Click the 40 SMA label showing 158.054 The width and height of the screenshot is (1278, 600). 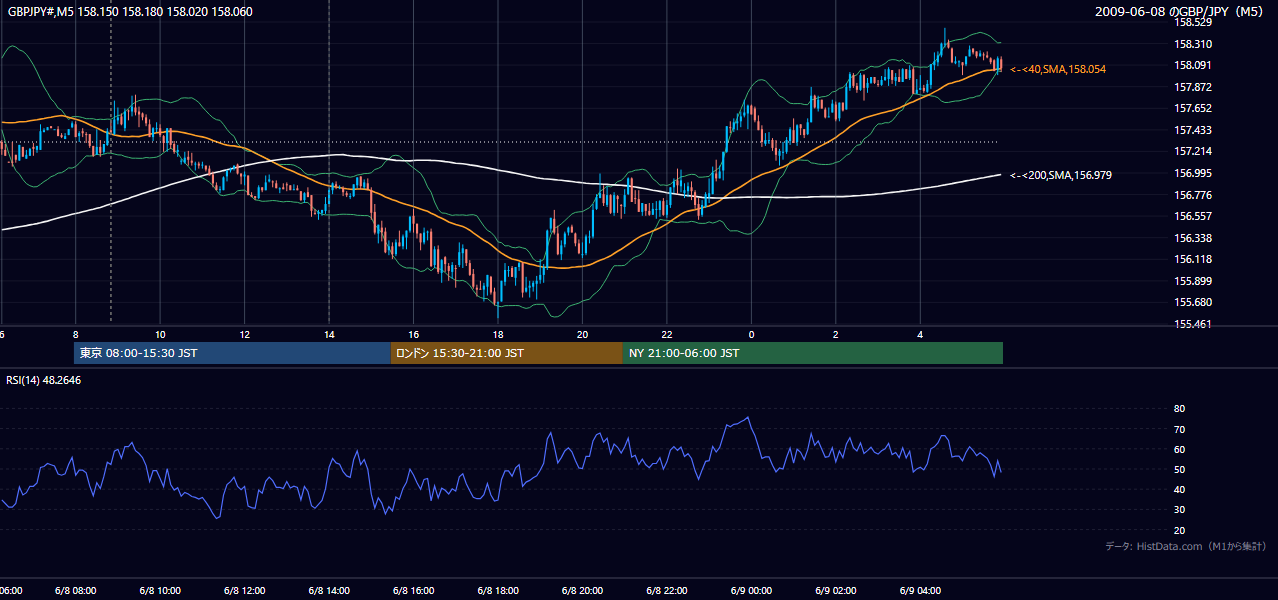1058,69
